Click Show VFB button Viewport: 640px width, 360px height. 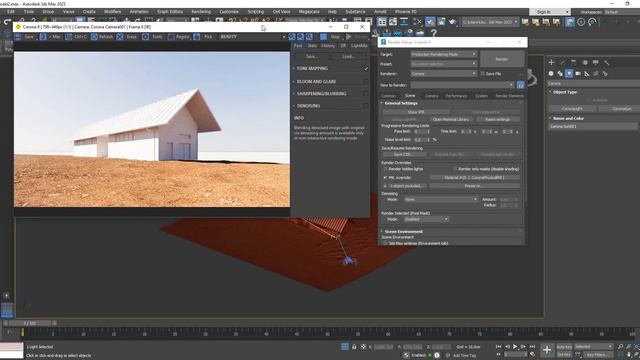[x=416, y=112]
